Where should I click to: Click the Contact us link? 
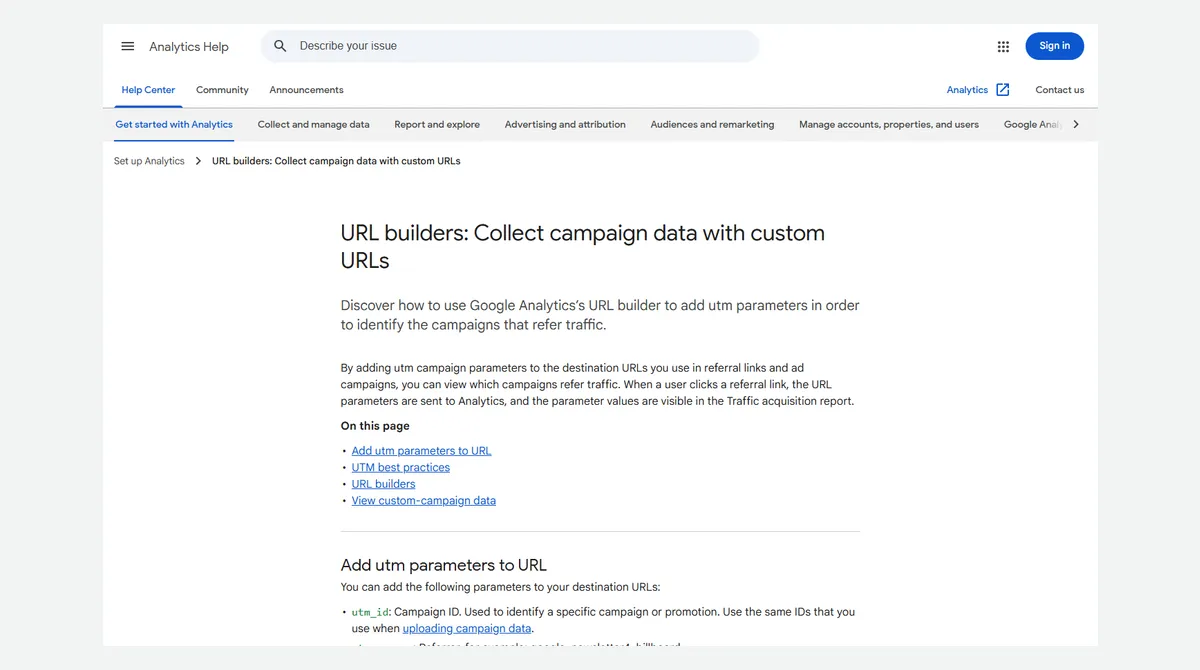(1060, 90)
